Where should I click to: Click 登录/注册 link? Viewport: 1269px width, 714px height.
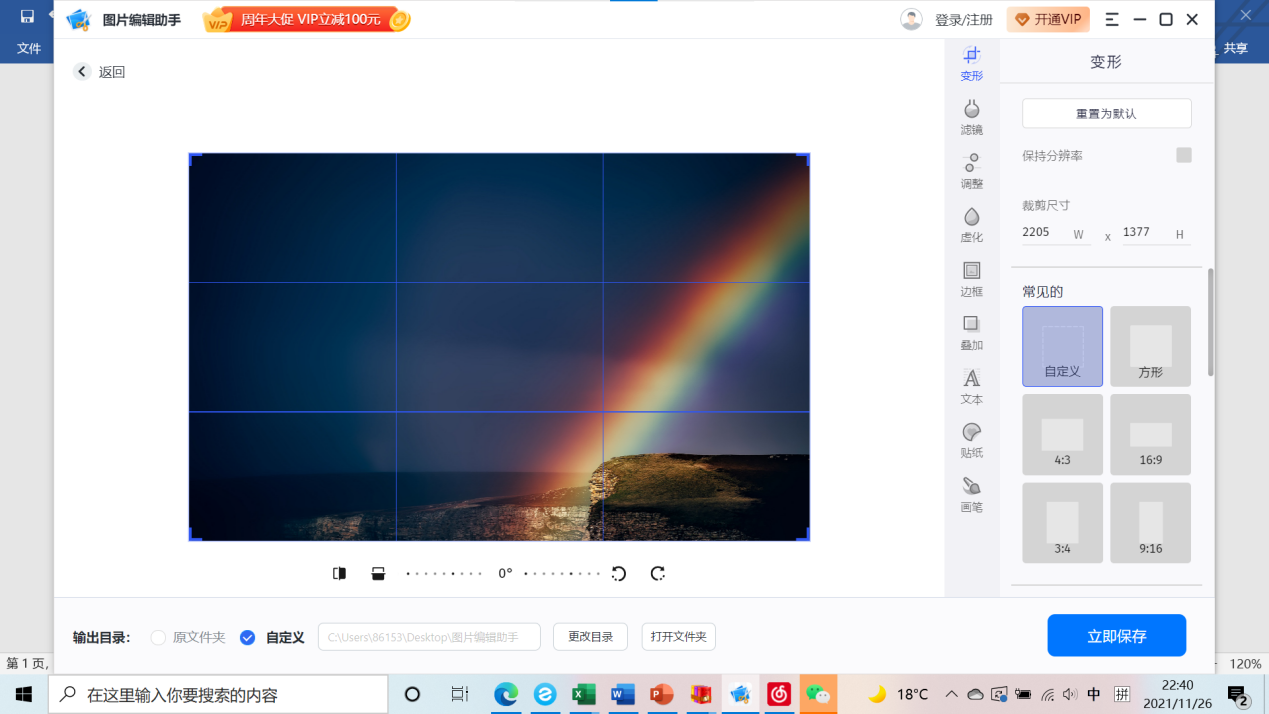[x=964, y=19]
